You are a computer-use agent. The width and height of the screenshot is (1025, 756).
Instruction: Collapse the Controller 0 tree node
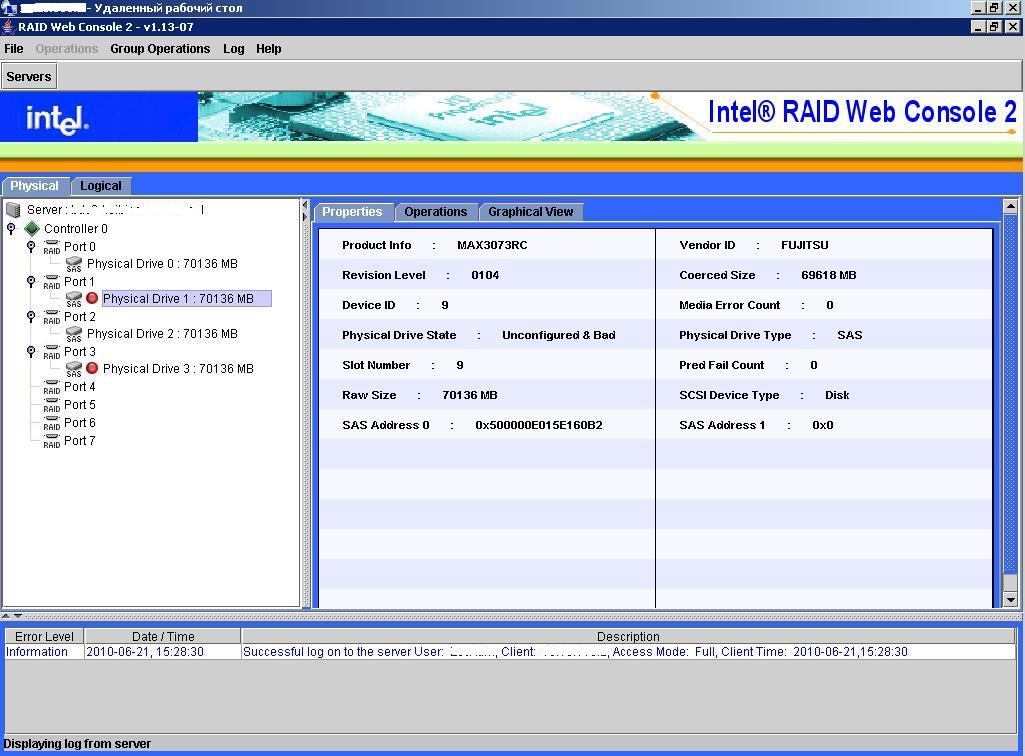tap(11, 229)
